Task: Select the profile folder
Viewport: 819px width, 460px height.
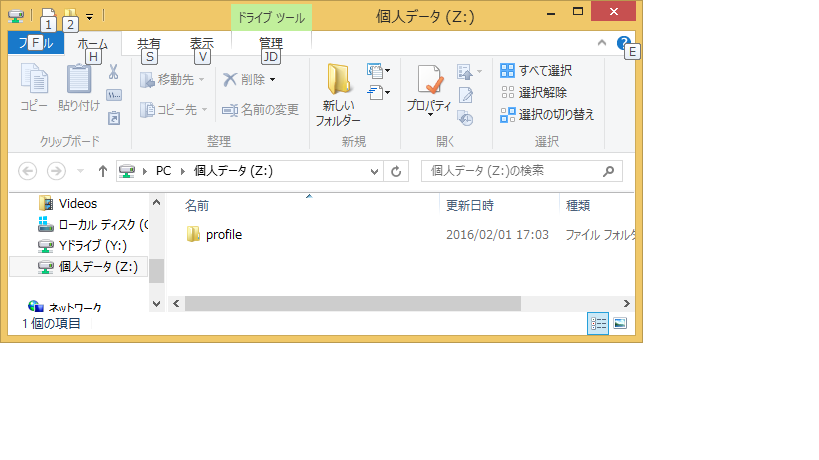Action: pos(223,235)
